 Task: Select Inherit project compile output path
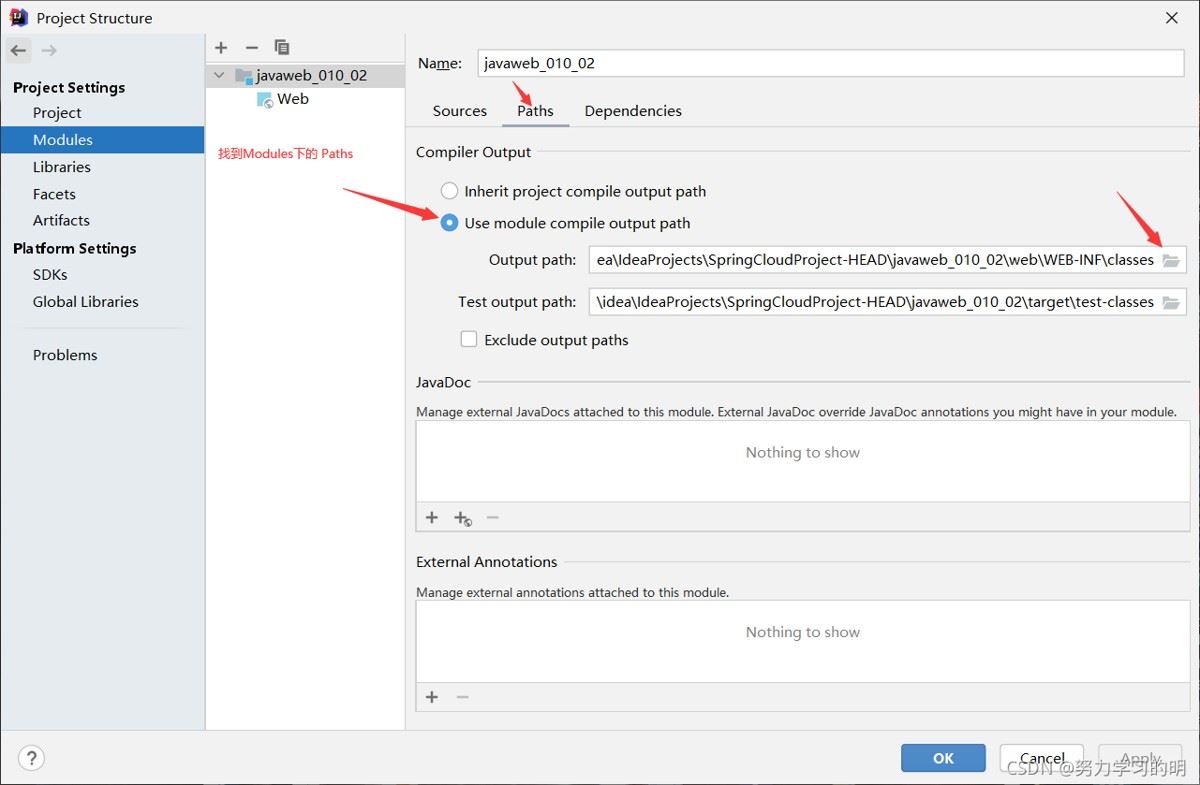574,191
